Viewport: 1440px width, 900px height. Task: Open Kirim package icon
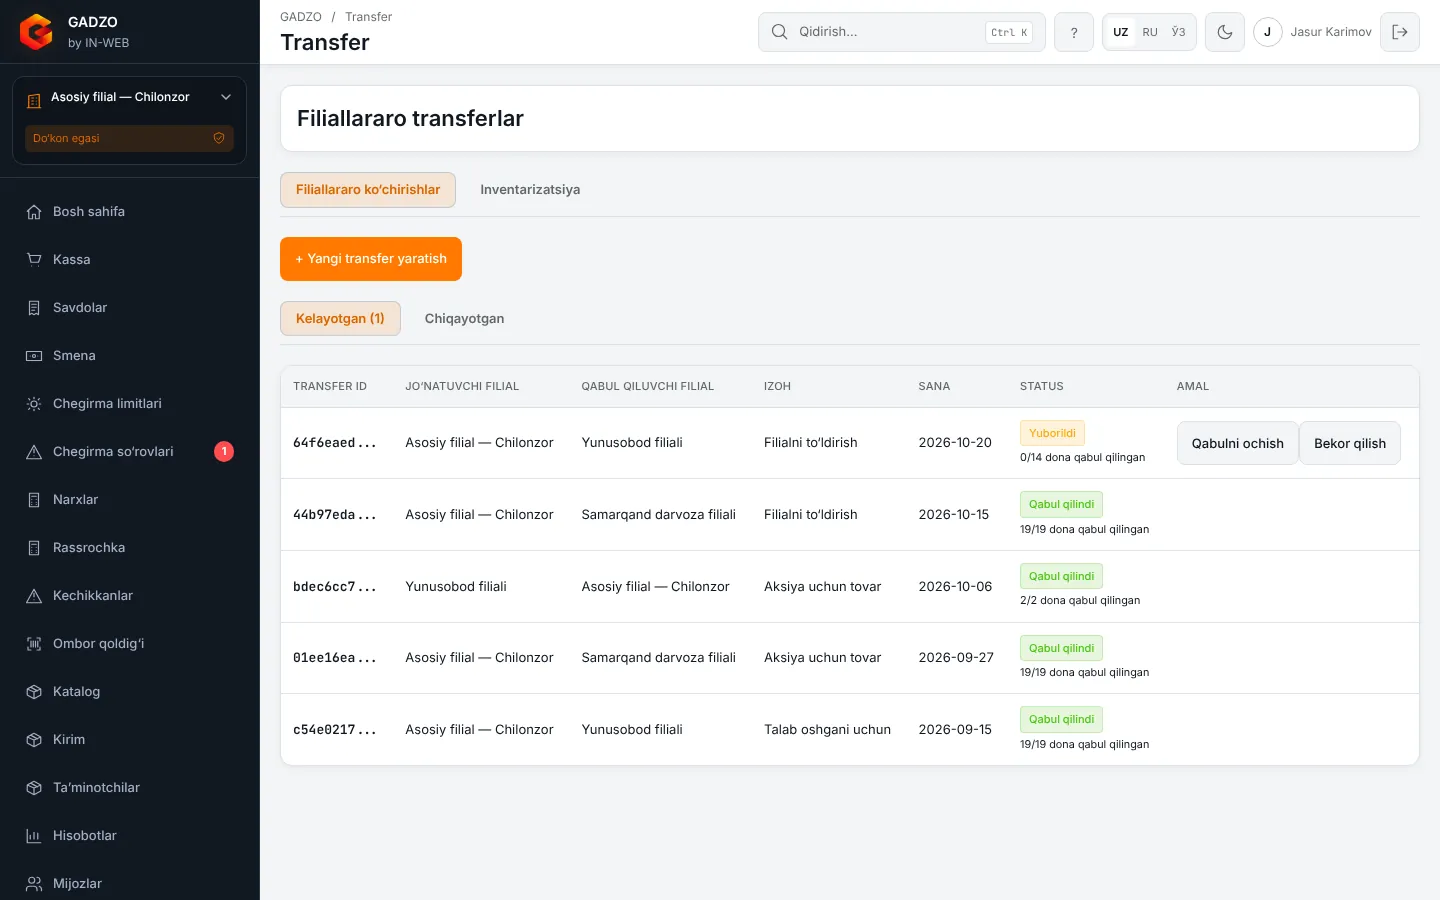pos(34,740)
